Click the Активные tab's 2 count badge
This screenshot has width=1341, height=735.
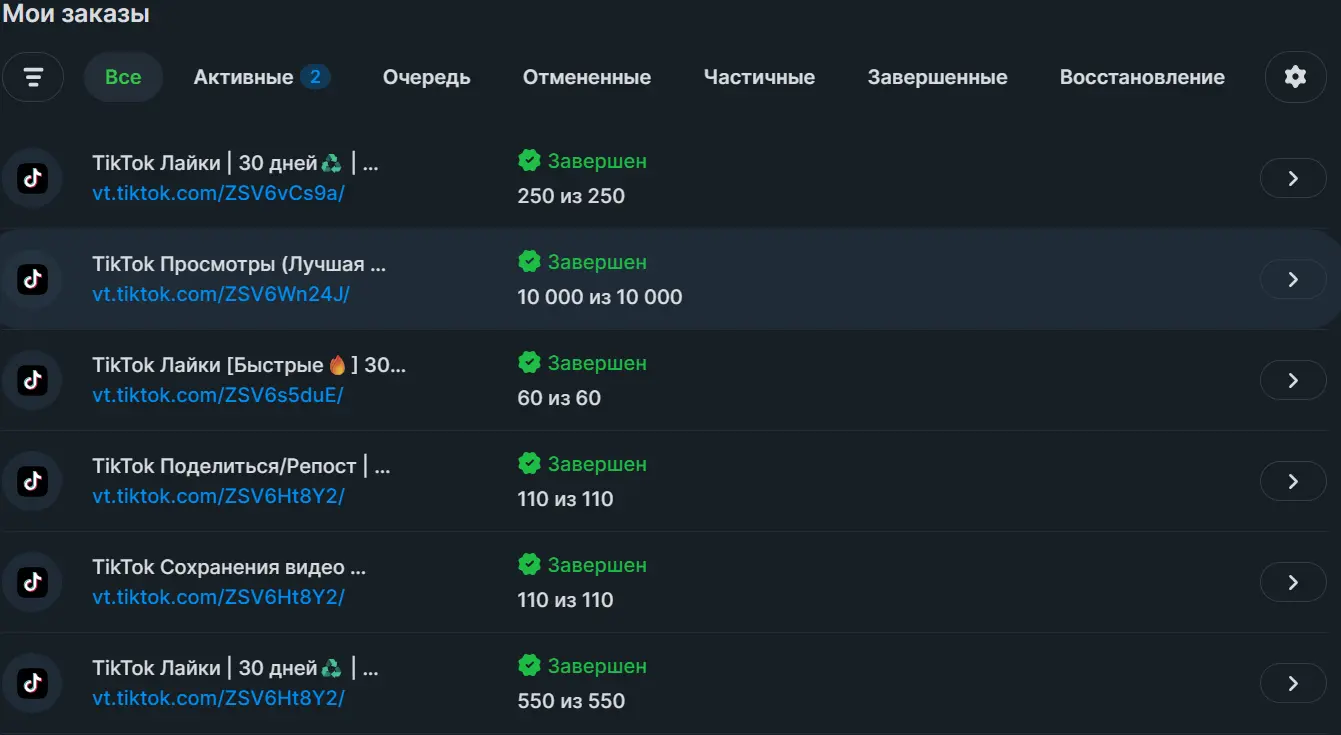tap(315, 77)
